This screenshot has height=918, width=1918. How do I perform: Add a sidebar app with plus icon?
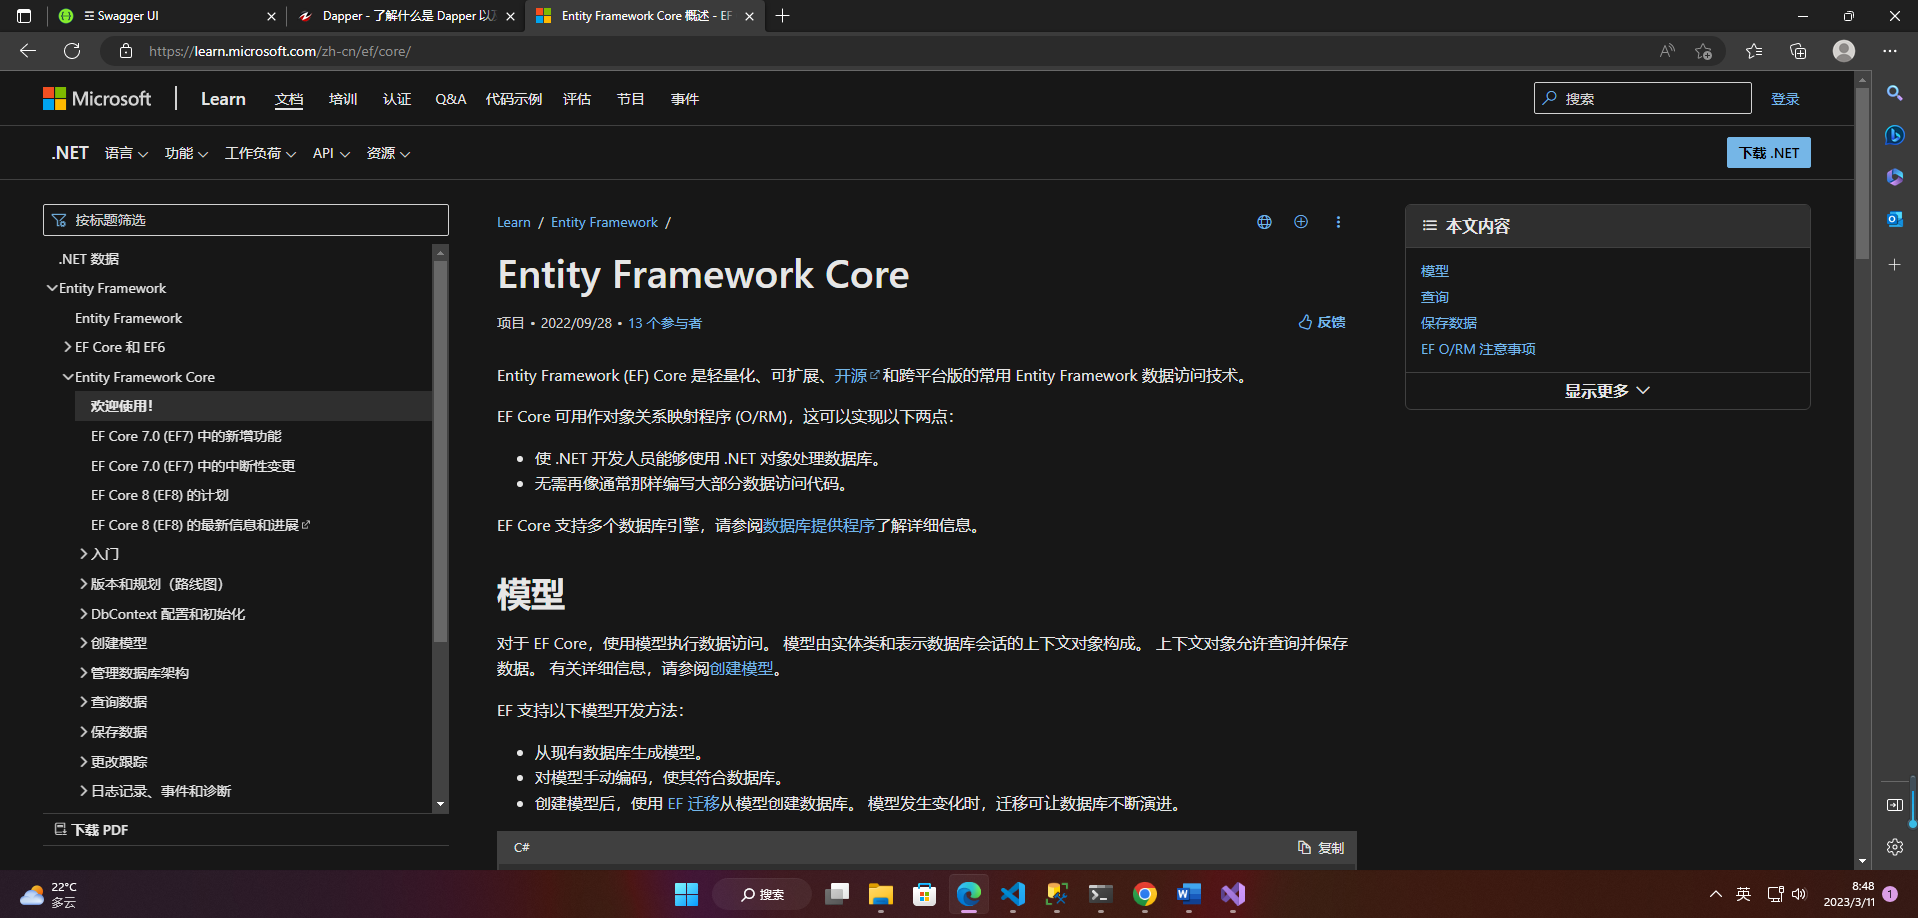pyautogui.click(x=1894, y=265)
